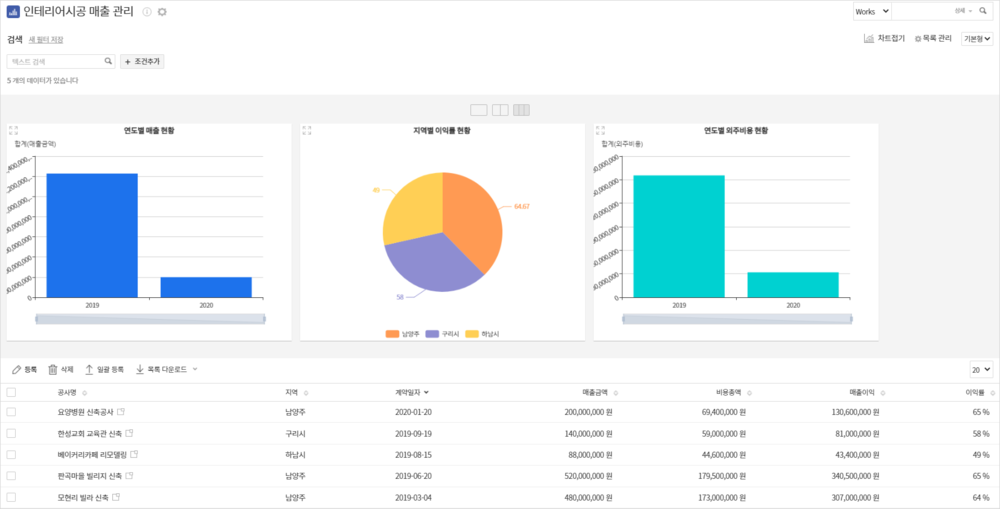Expand the 연도별 매출 현황 chart to fullscreen
This screenshot has height=509, width=1000.
pos(14,130)
